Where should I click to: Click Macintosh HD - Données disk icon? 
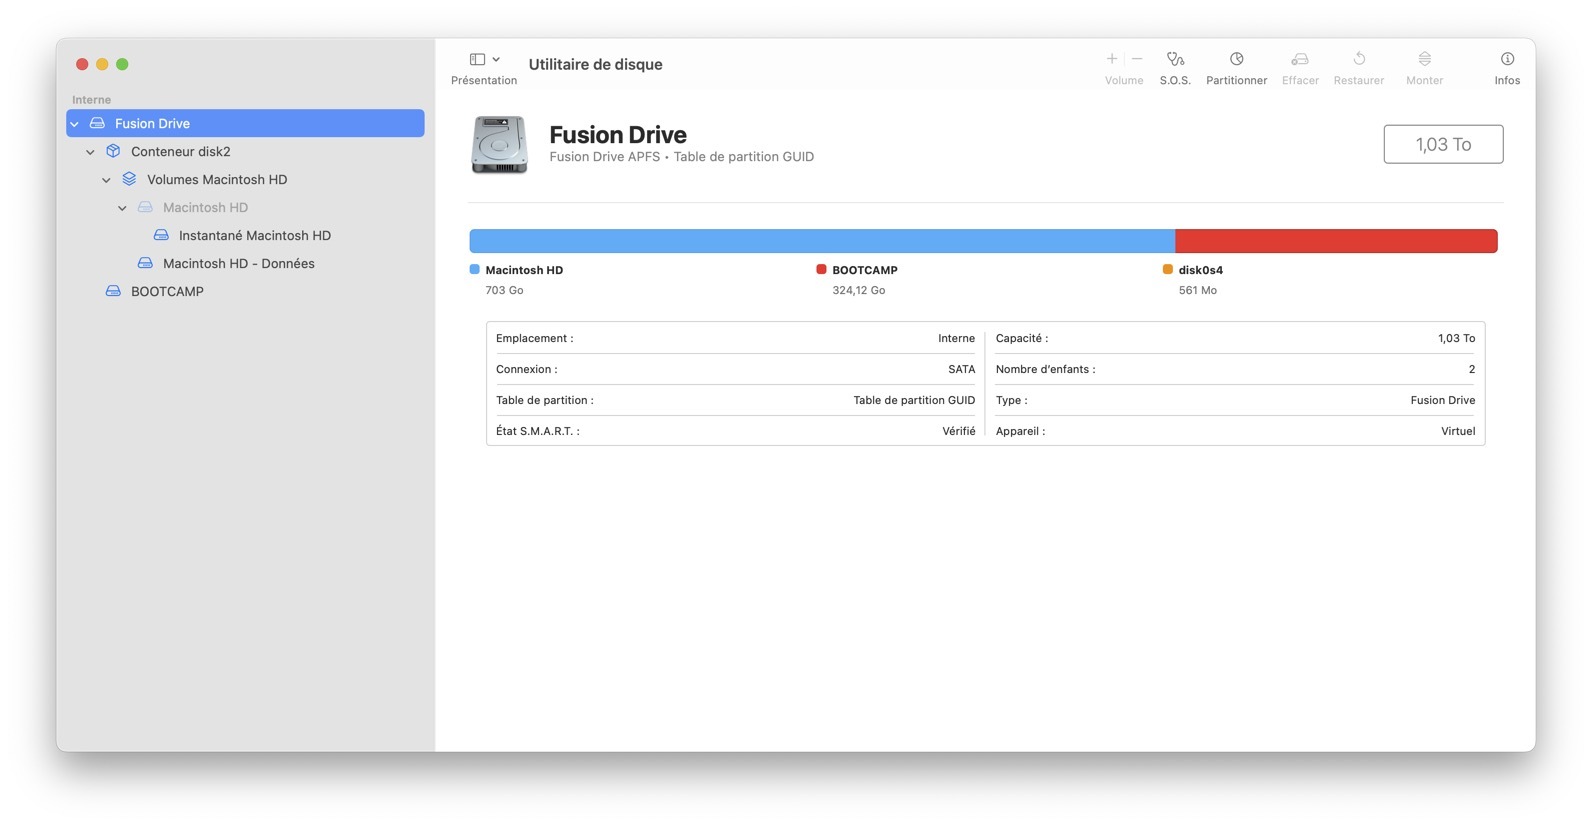145,263
